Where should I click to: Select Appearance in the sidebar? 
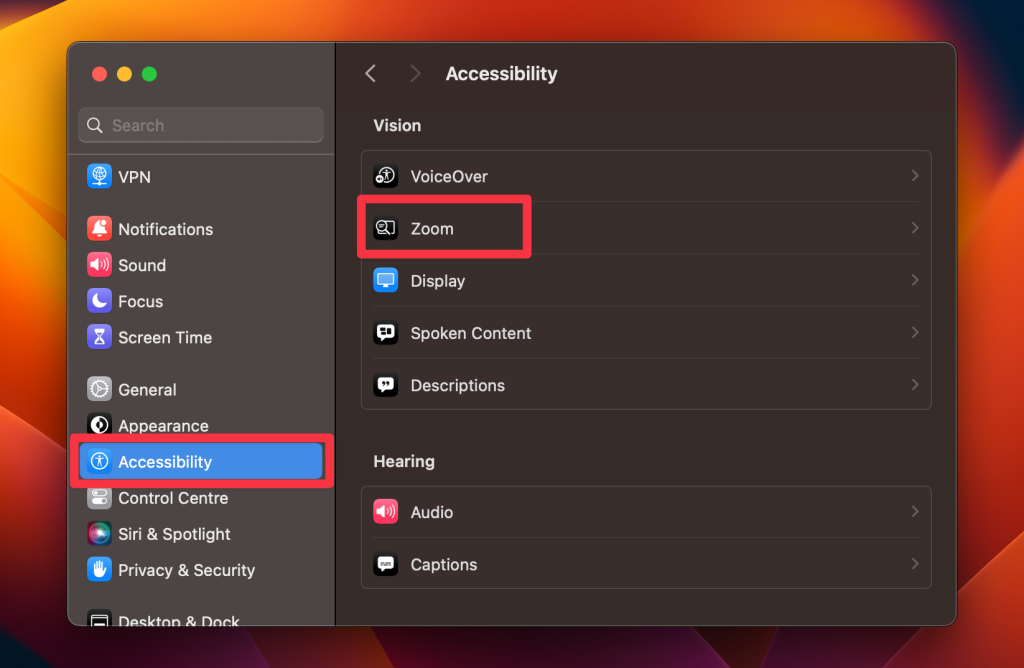[163, 426]
